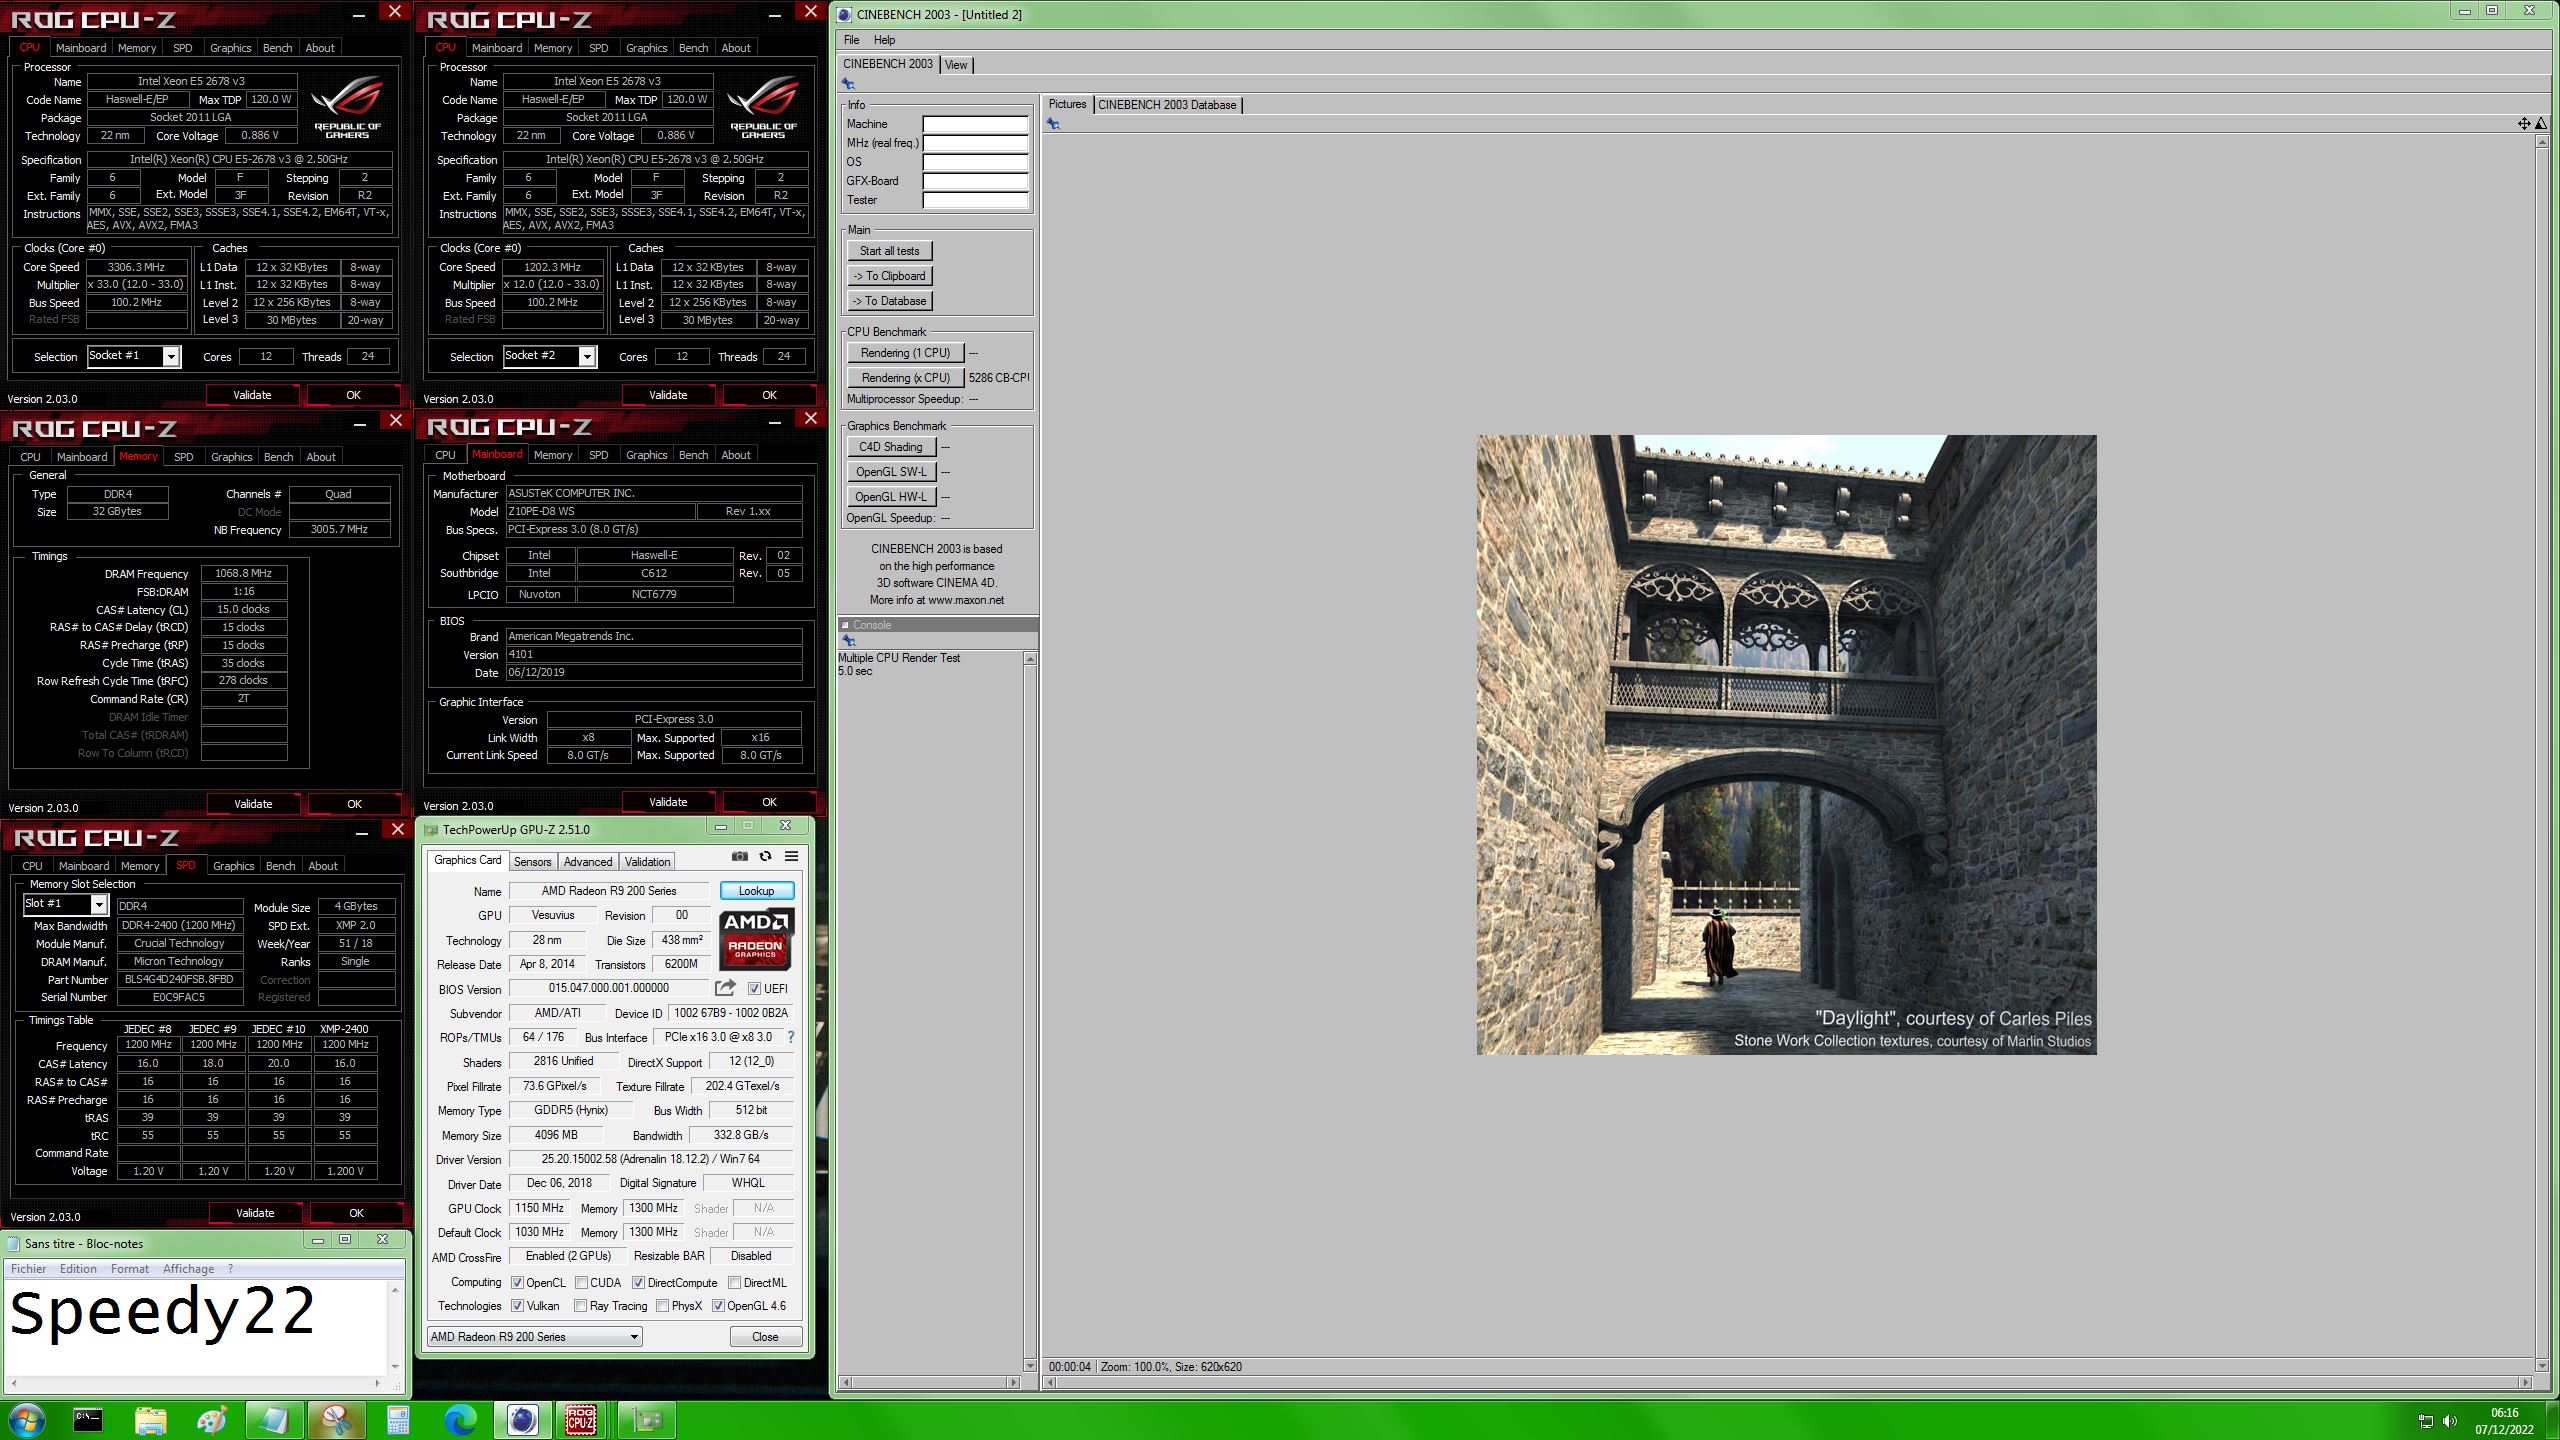This screenshot has width=2560, height=1440.
Task: Click the pin icon under the Pictures tab
Action: [1053, 124]
